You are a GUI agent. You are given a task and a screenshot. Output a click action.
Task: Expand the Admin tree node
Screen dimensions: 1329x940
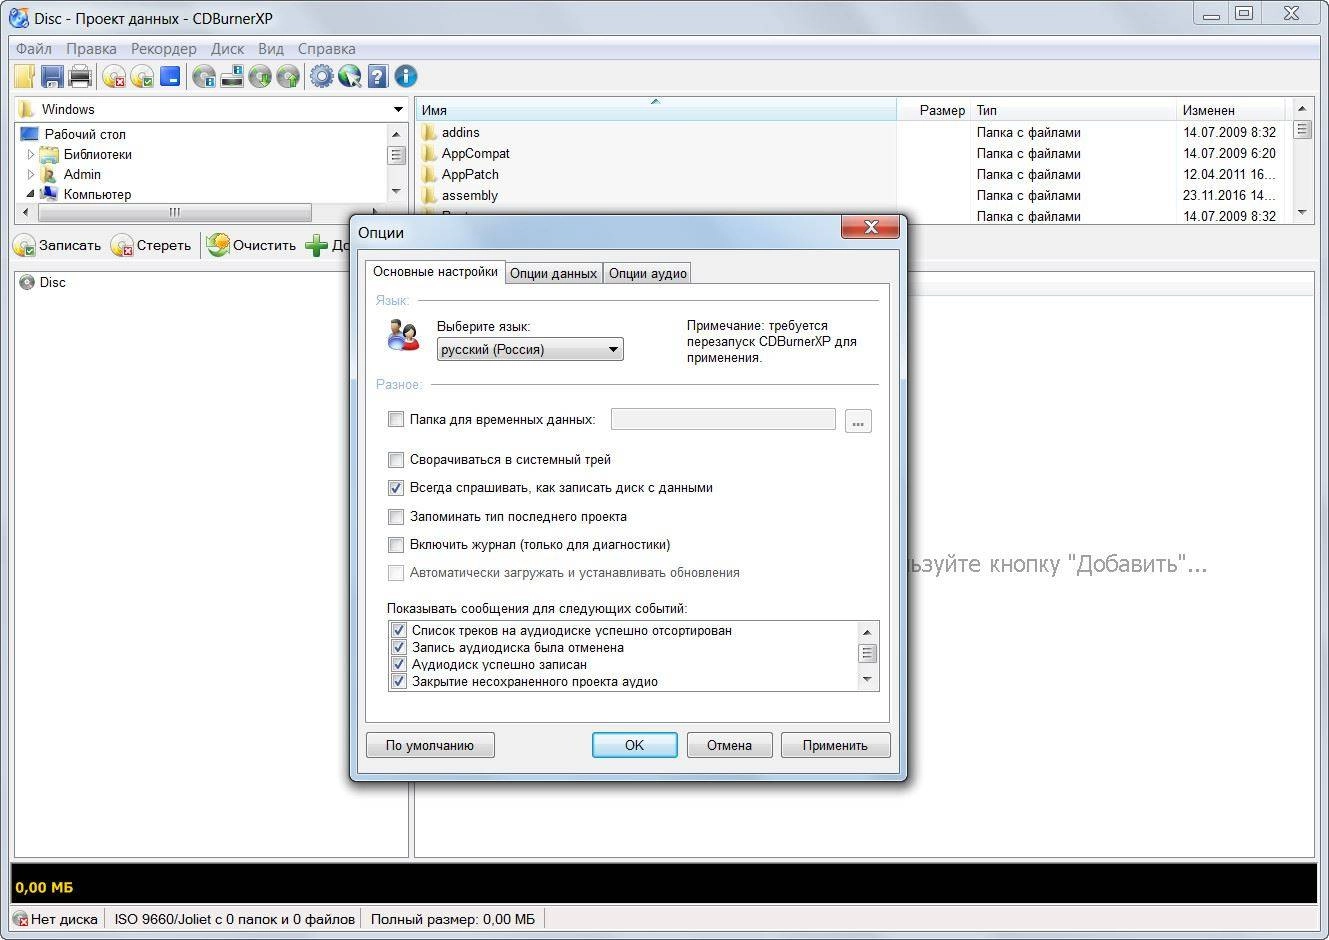click(31, 174)
